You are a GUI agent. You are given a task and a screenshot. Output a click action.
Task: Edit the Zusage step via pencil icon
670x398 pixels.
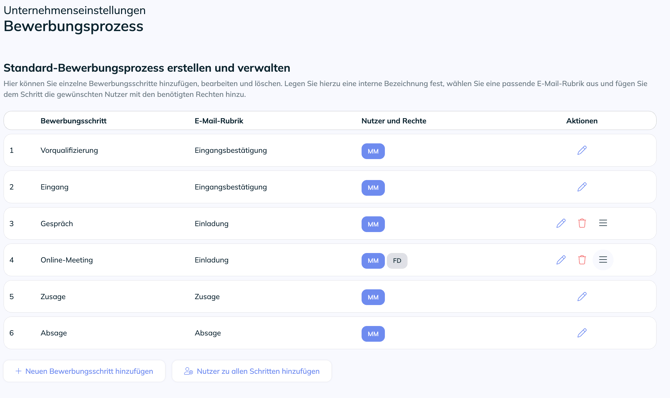[x=582, y=296]
